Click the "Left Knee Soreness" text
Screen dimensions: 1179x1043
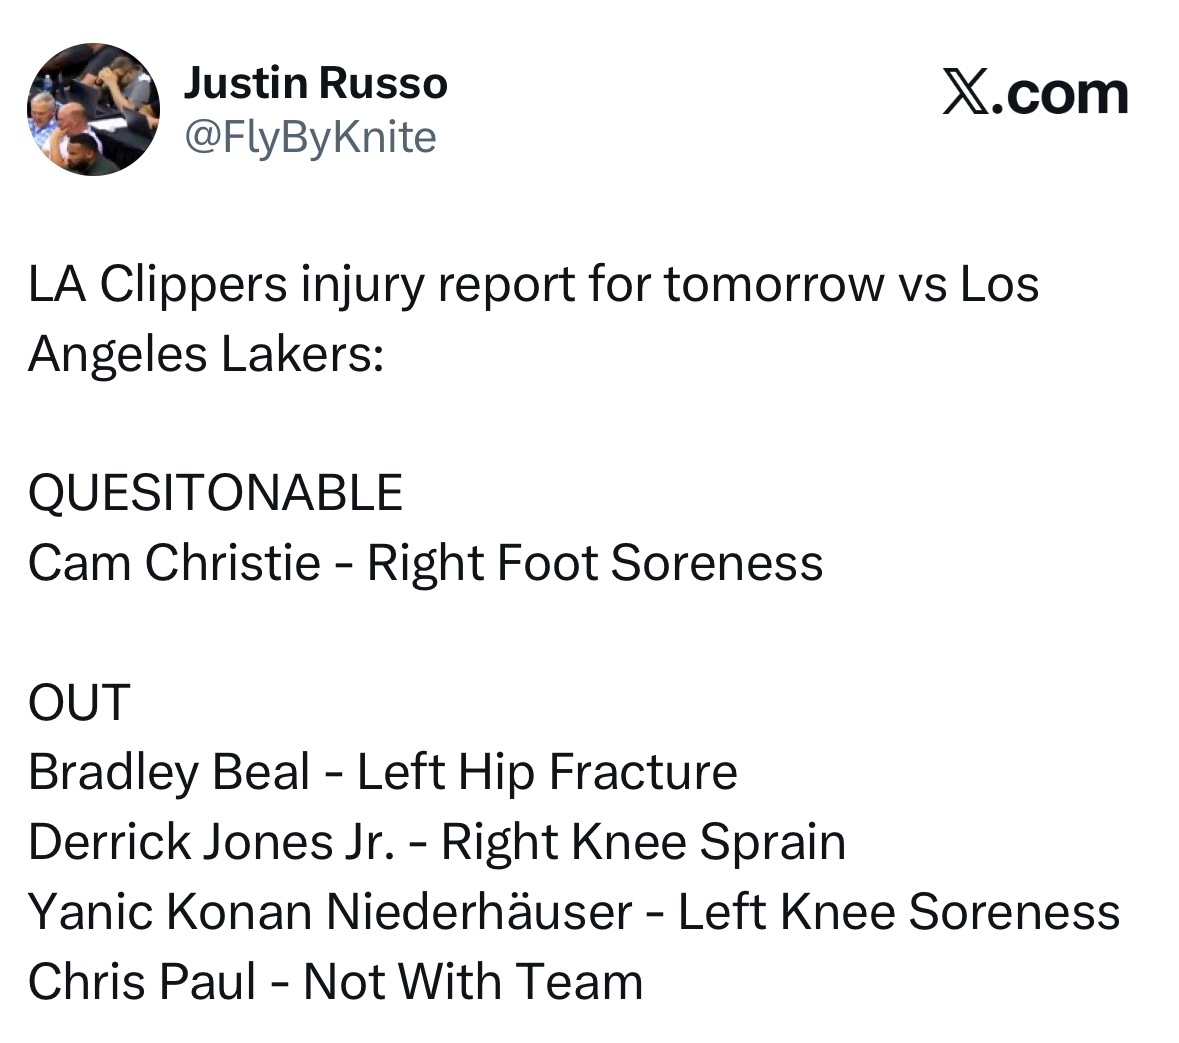(899, 912)
